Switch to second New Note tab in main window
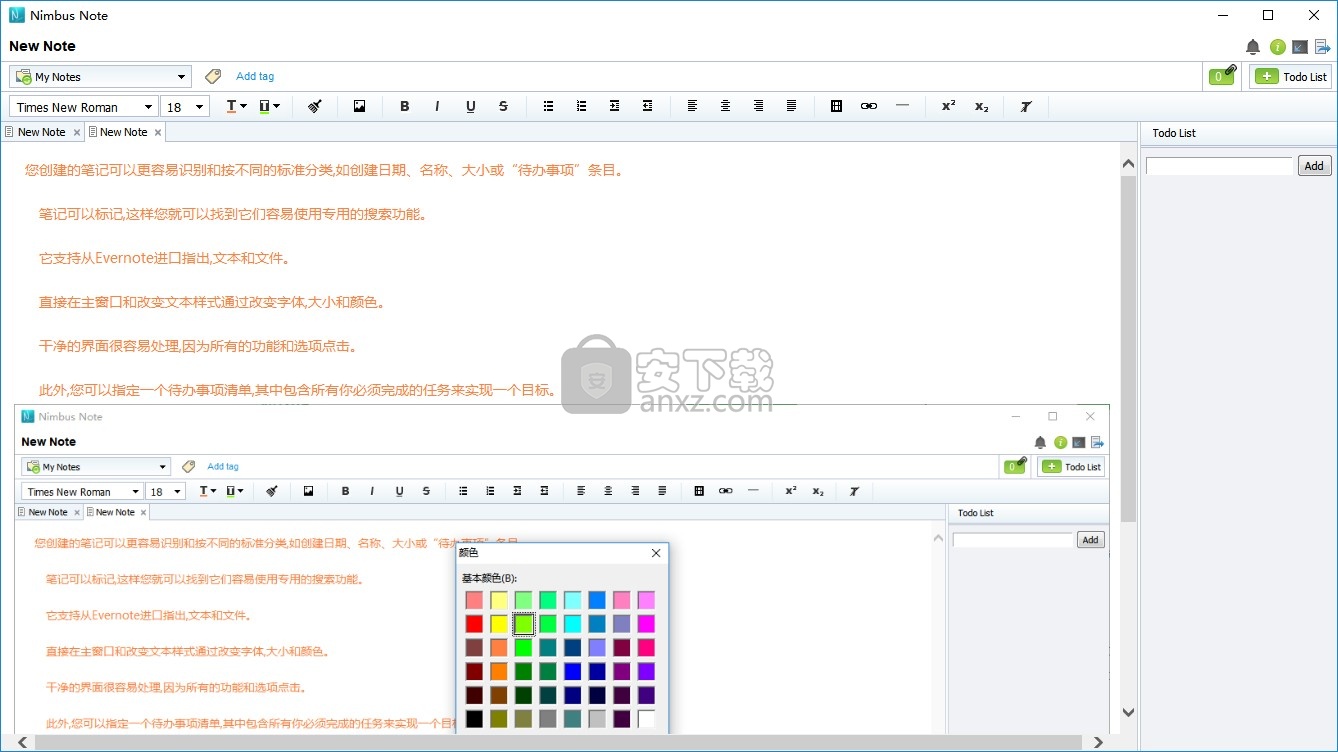1338x752 pixels. pos(123,132)
